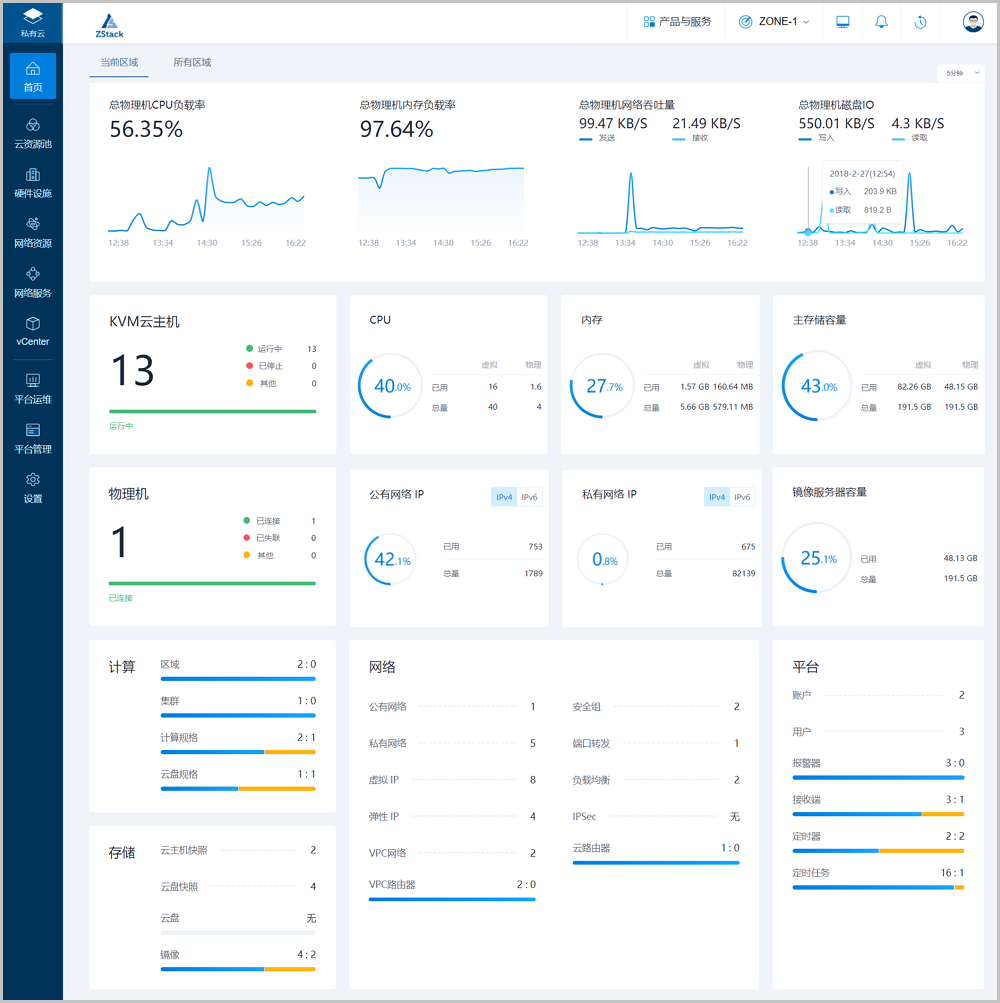Open 硬件设施 in the sidebar
Screen dimensions: 1000x1003
(32, 182)
